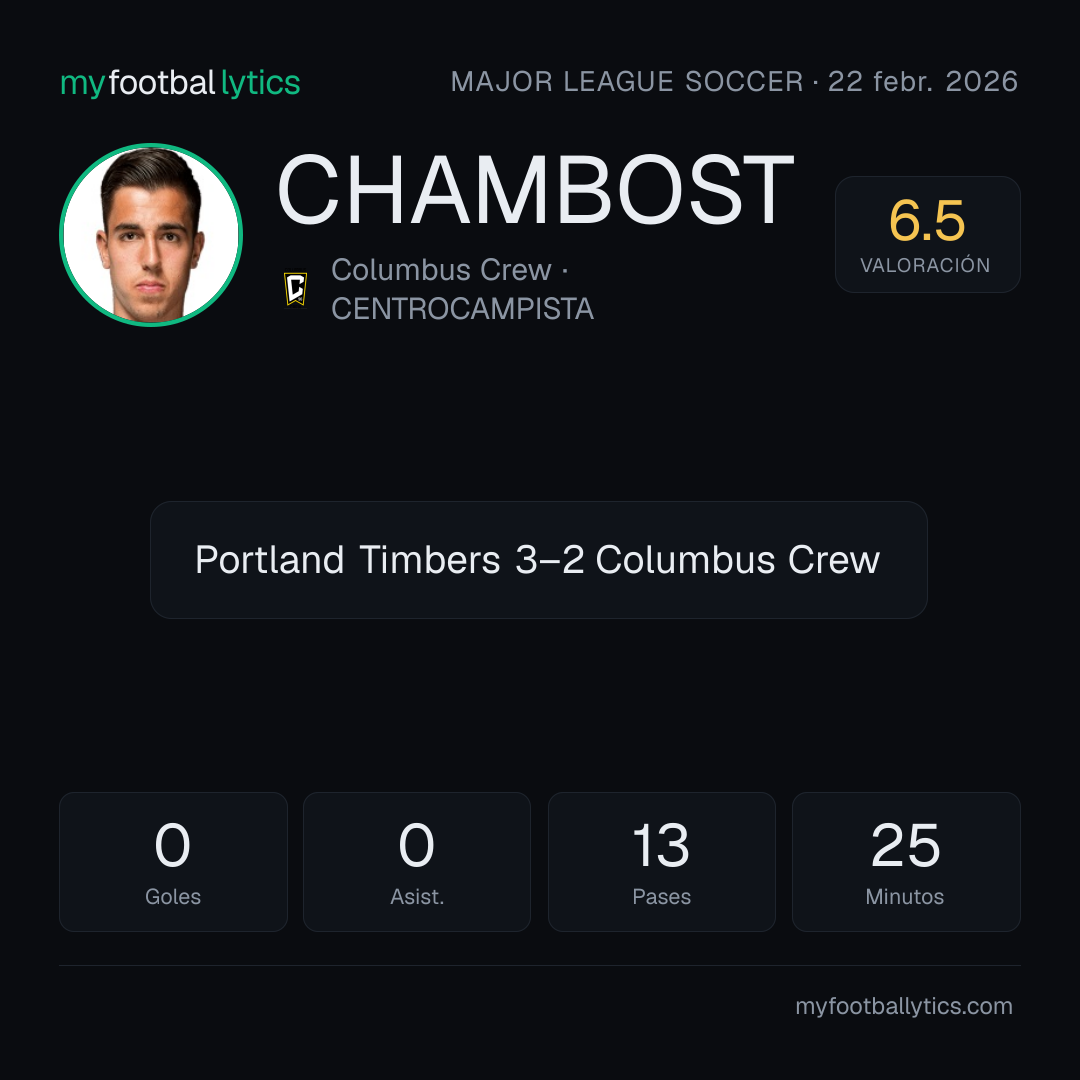Select the CHAMBOST player name heading

[x=535, y=190]
